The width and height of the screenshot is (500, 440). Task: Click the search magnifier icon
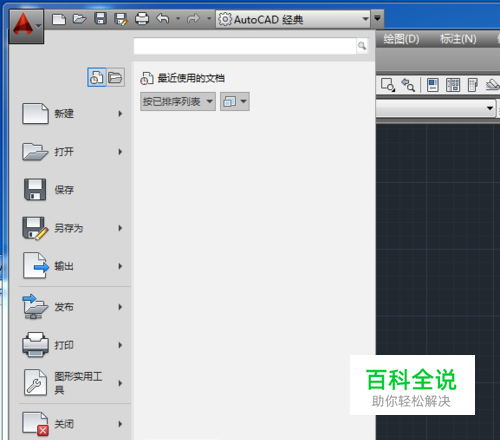tap(362, 46)
